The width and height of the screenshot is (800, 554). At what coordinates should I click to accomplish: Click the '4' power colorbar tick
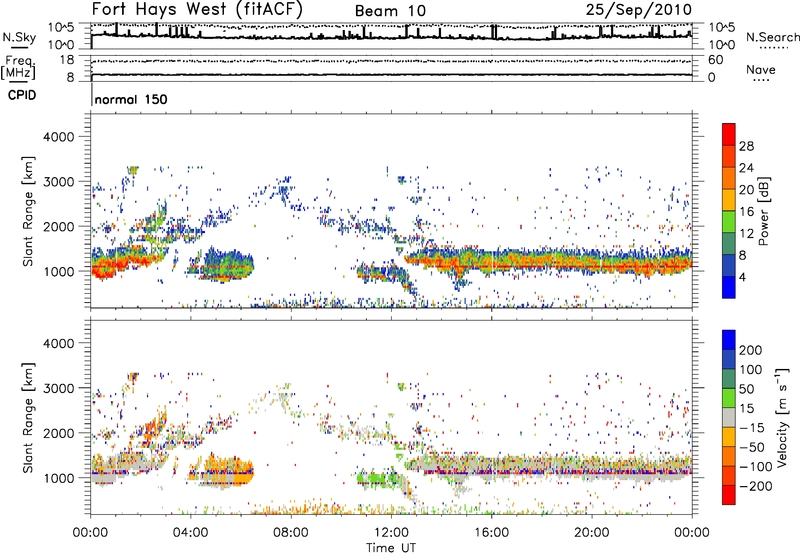click(x=743, y=277)
